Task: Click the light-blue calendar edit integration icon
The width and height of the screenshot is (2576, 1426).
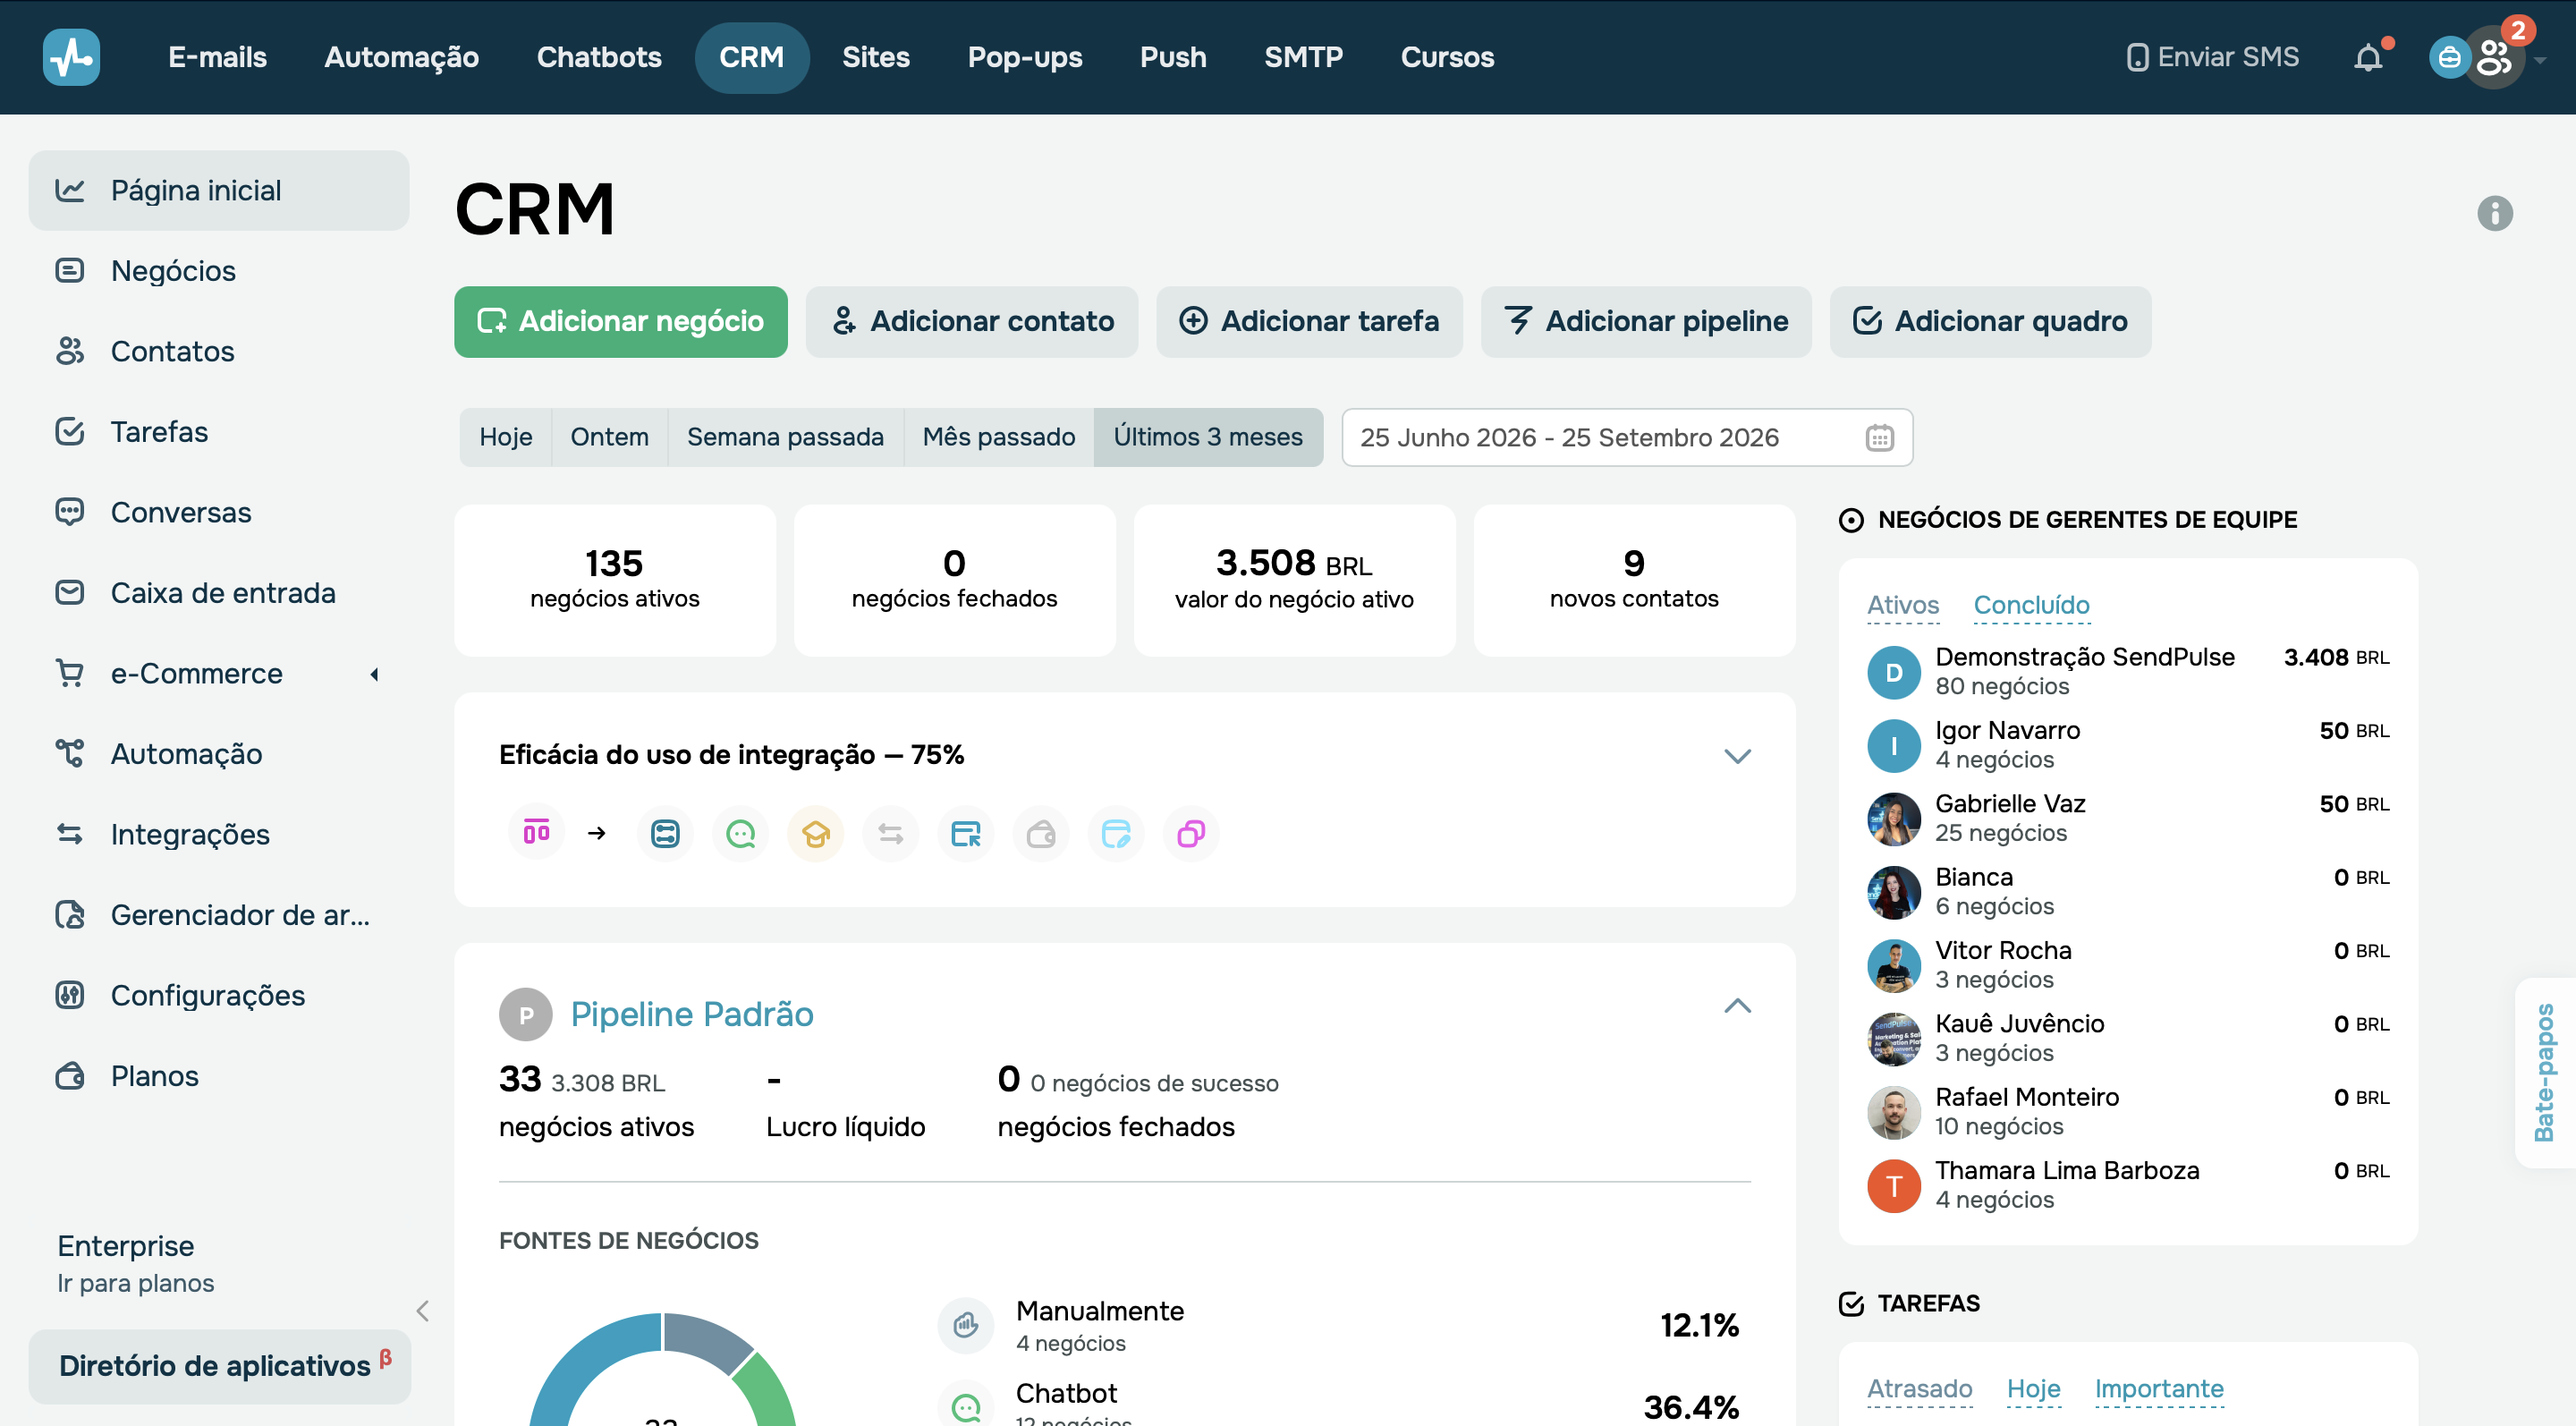Action: pyautogui.click(x=1116, y=833)
